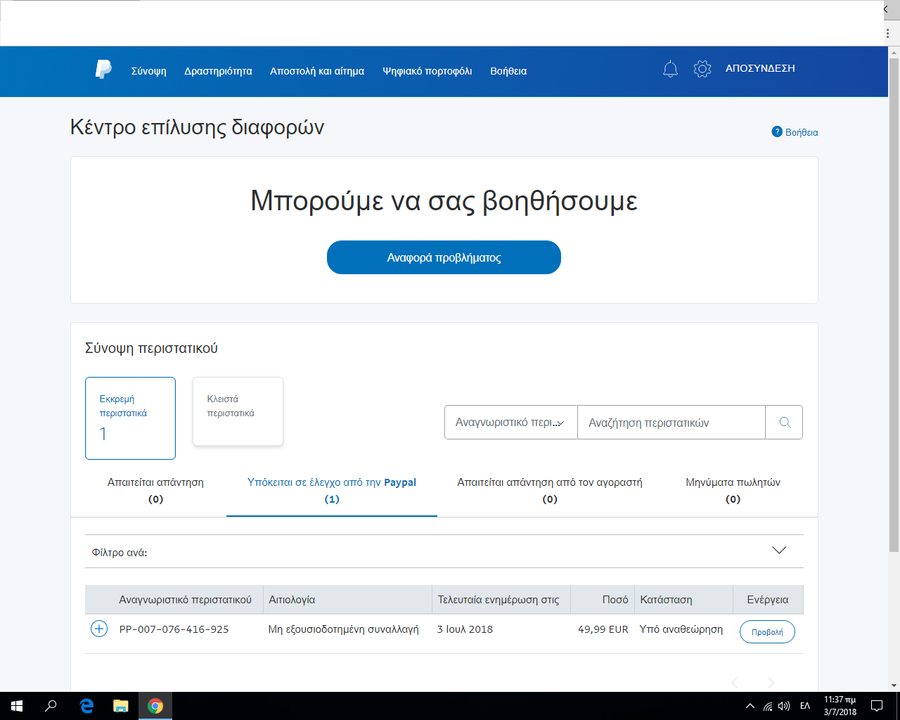
Task: Open the taskbar clock showing 11:37 πμ
Action: (x=840, y=706)
